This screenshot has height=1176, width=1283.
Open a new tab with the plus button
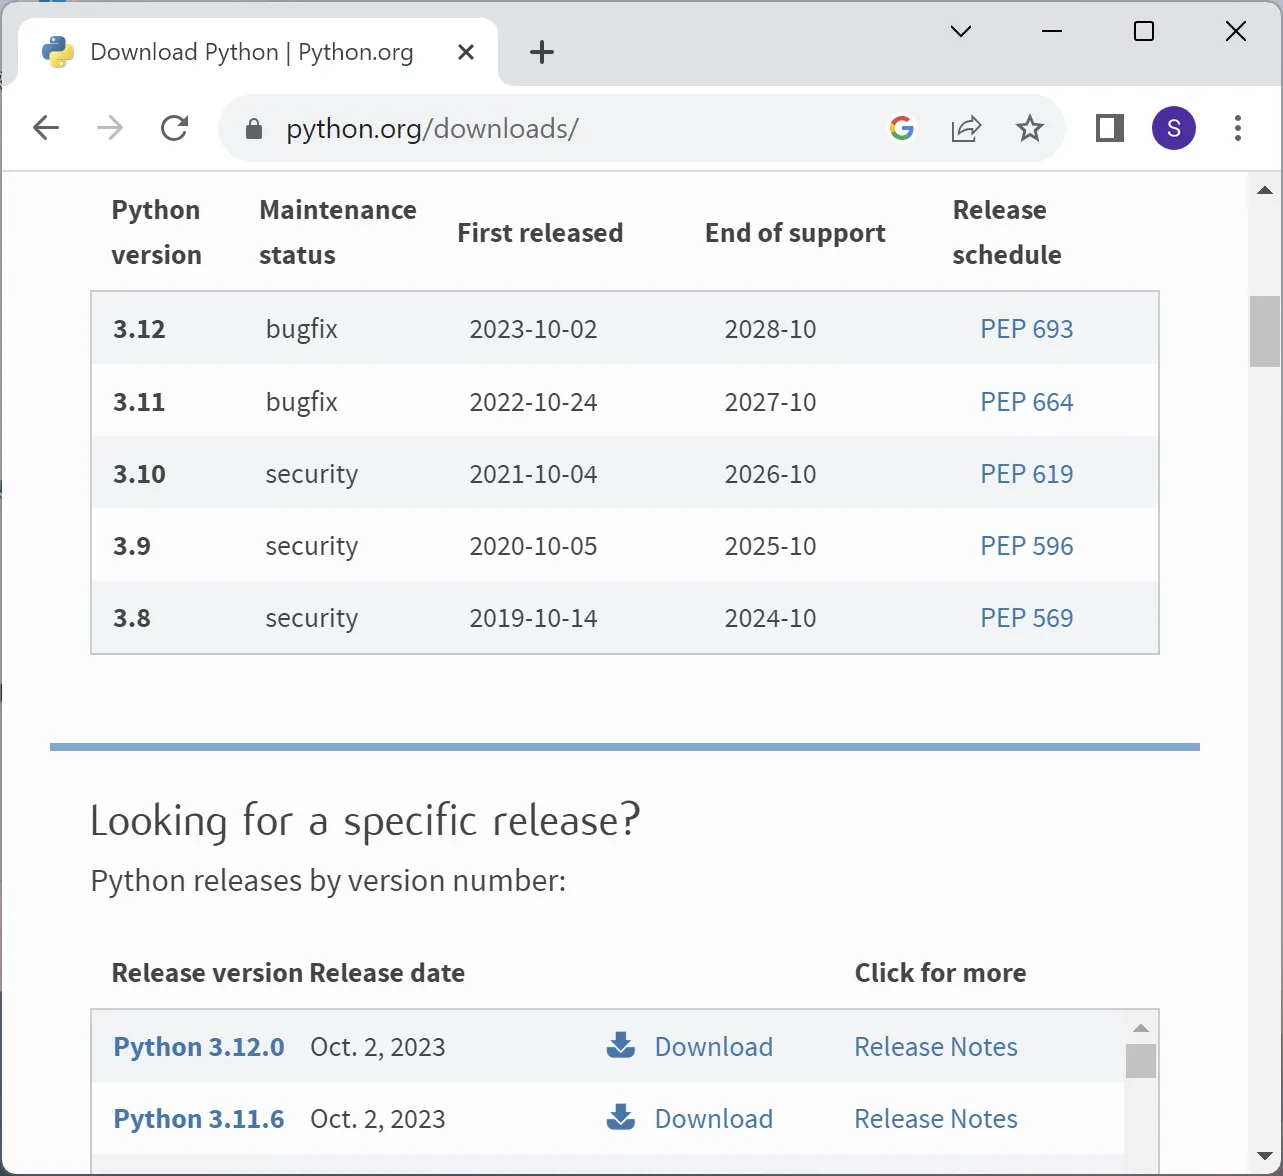[541, 52]
